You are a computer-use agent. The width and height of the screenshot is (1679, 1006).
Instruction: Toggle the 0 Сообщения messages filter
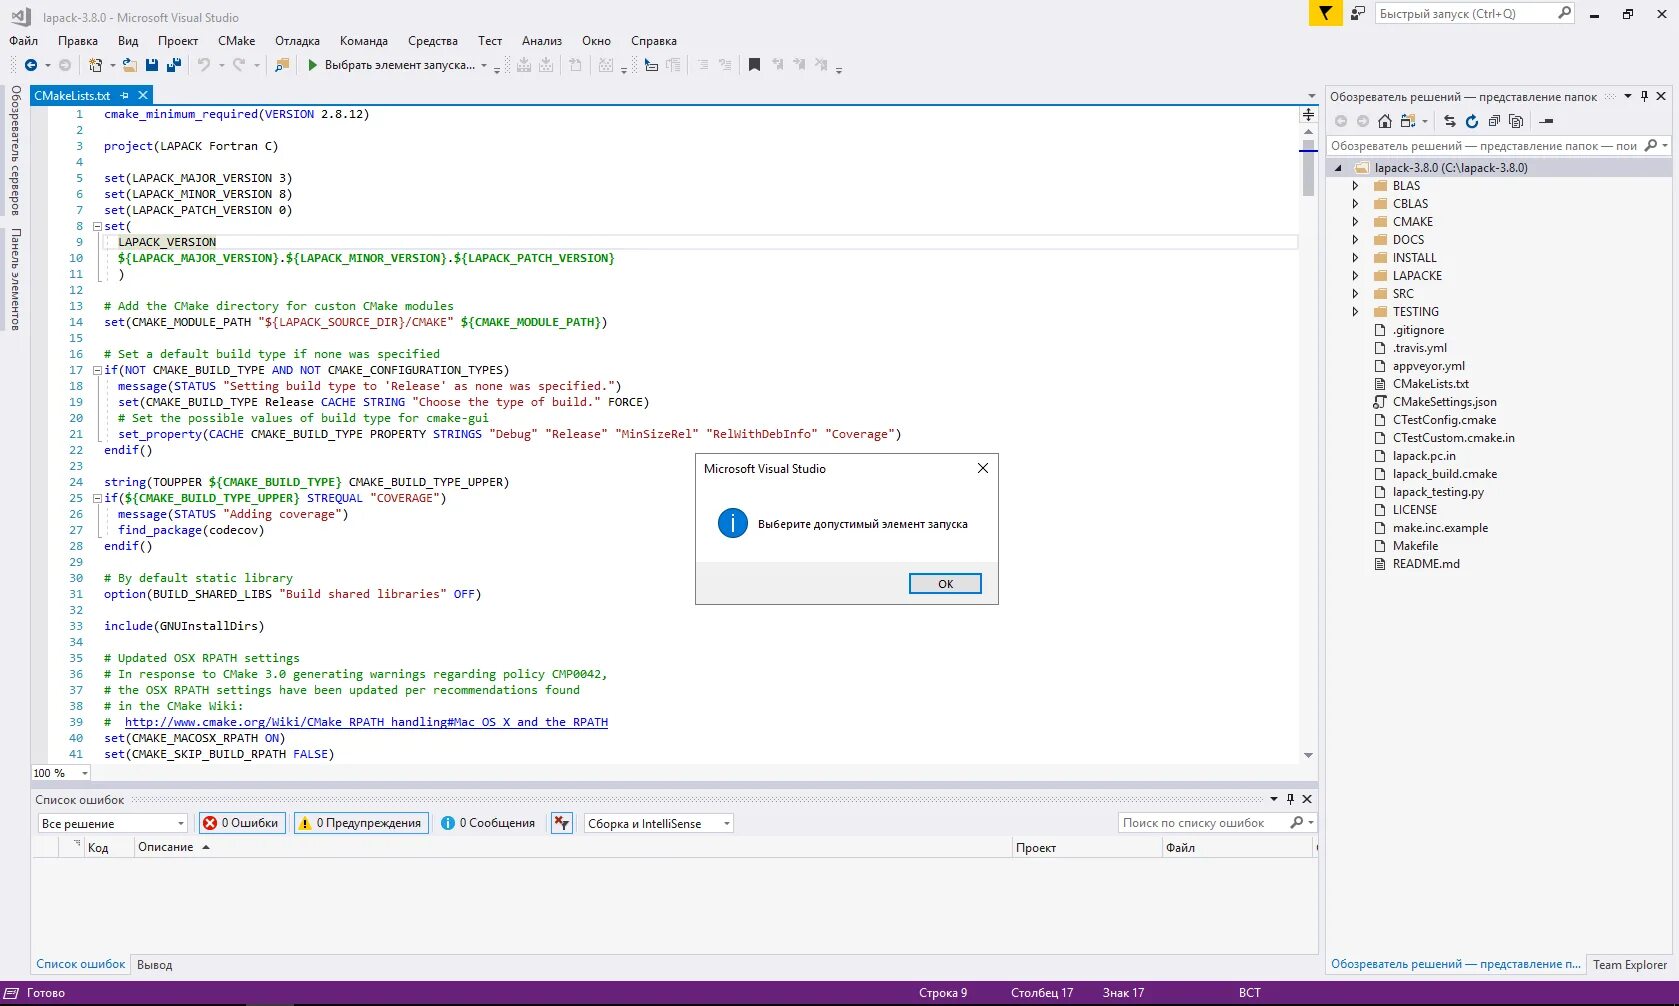[x=489, y=823]
